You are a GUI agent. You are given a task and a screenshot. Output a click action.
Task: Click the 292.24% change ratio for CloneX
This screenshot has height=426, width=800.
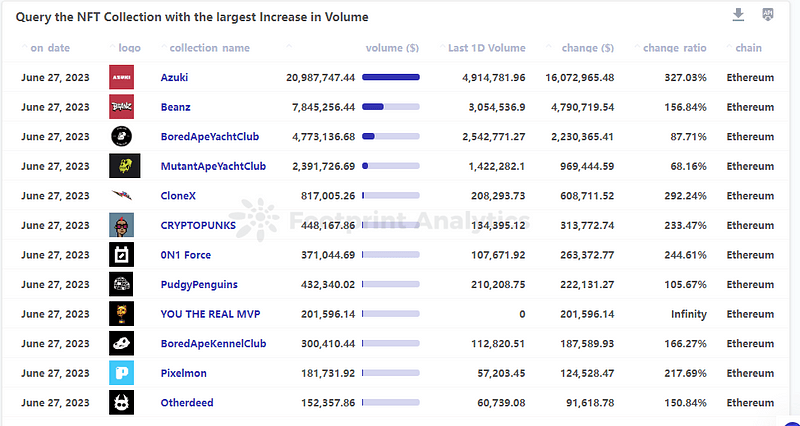tap(685, 196)
